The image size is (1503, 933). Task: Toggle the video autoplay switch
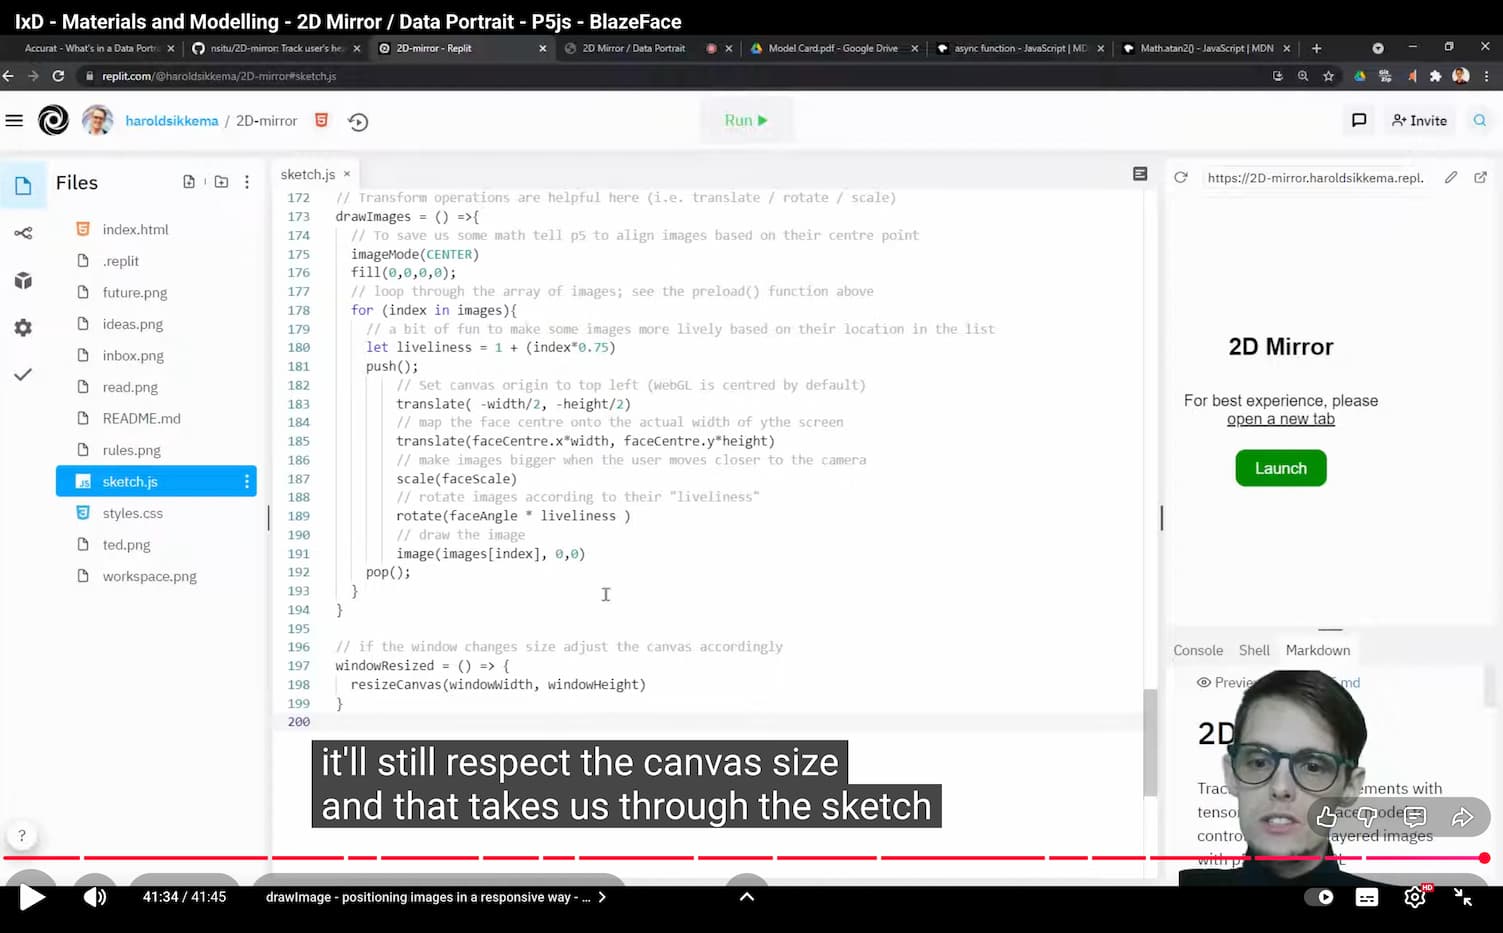[x=1319, y=897]
